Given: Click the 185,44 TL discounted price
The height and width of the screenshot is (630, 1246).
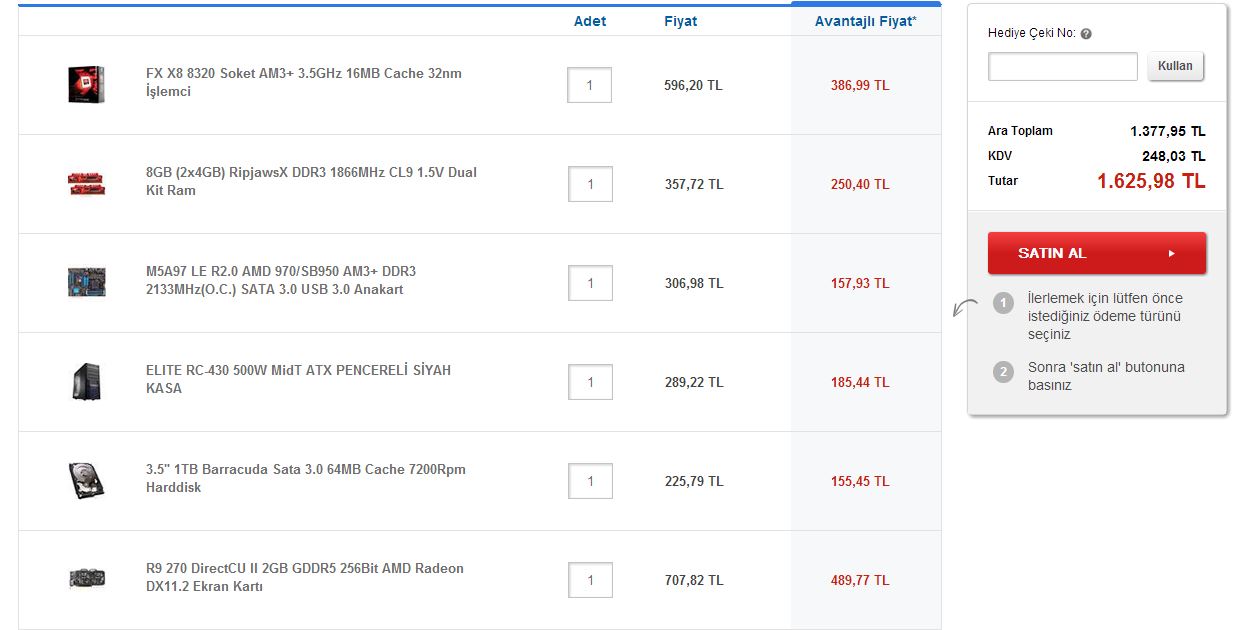Looking at the screenshot, I should click(860, 382).
